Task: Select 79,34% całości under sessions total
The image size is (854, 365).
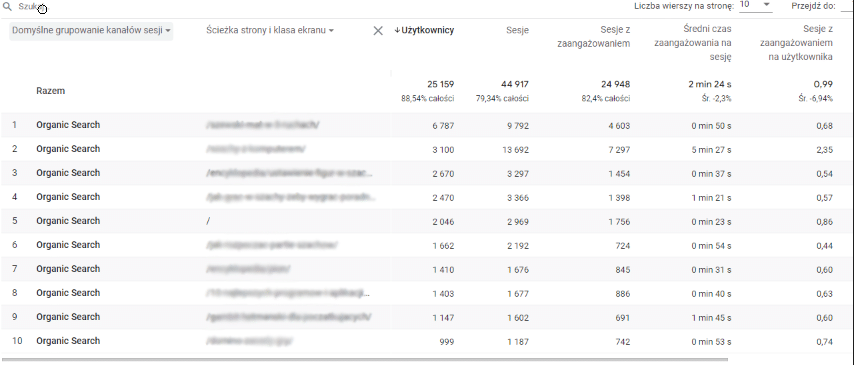Action: pos(502,99)
